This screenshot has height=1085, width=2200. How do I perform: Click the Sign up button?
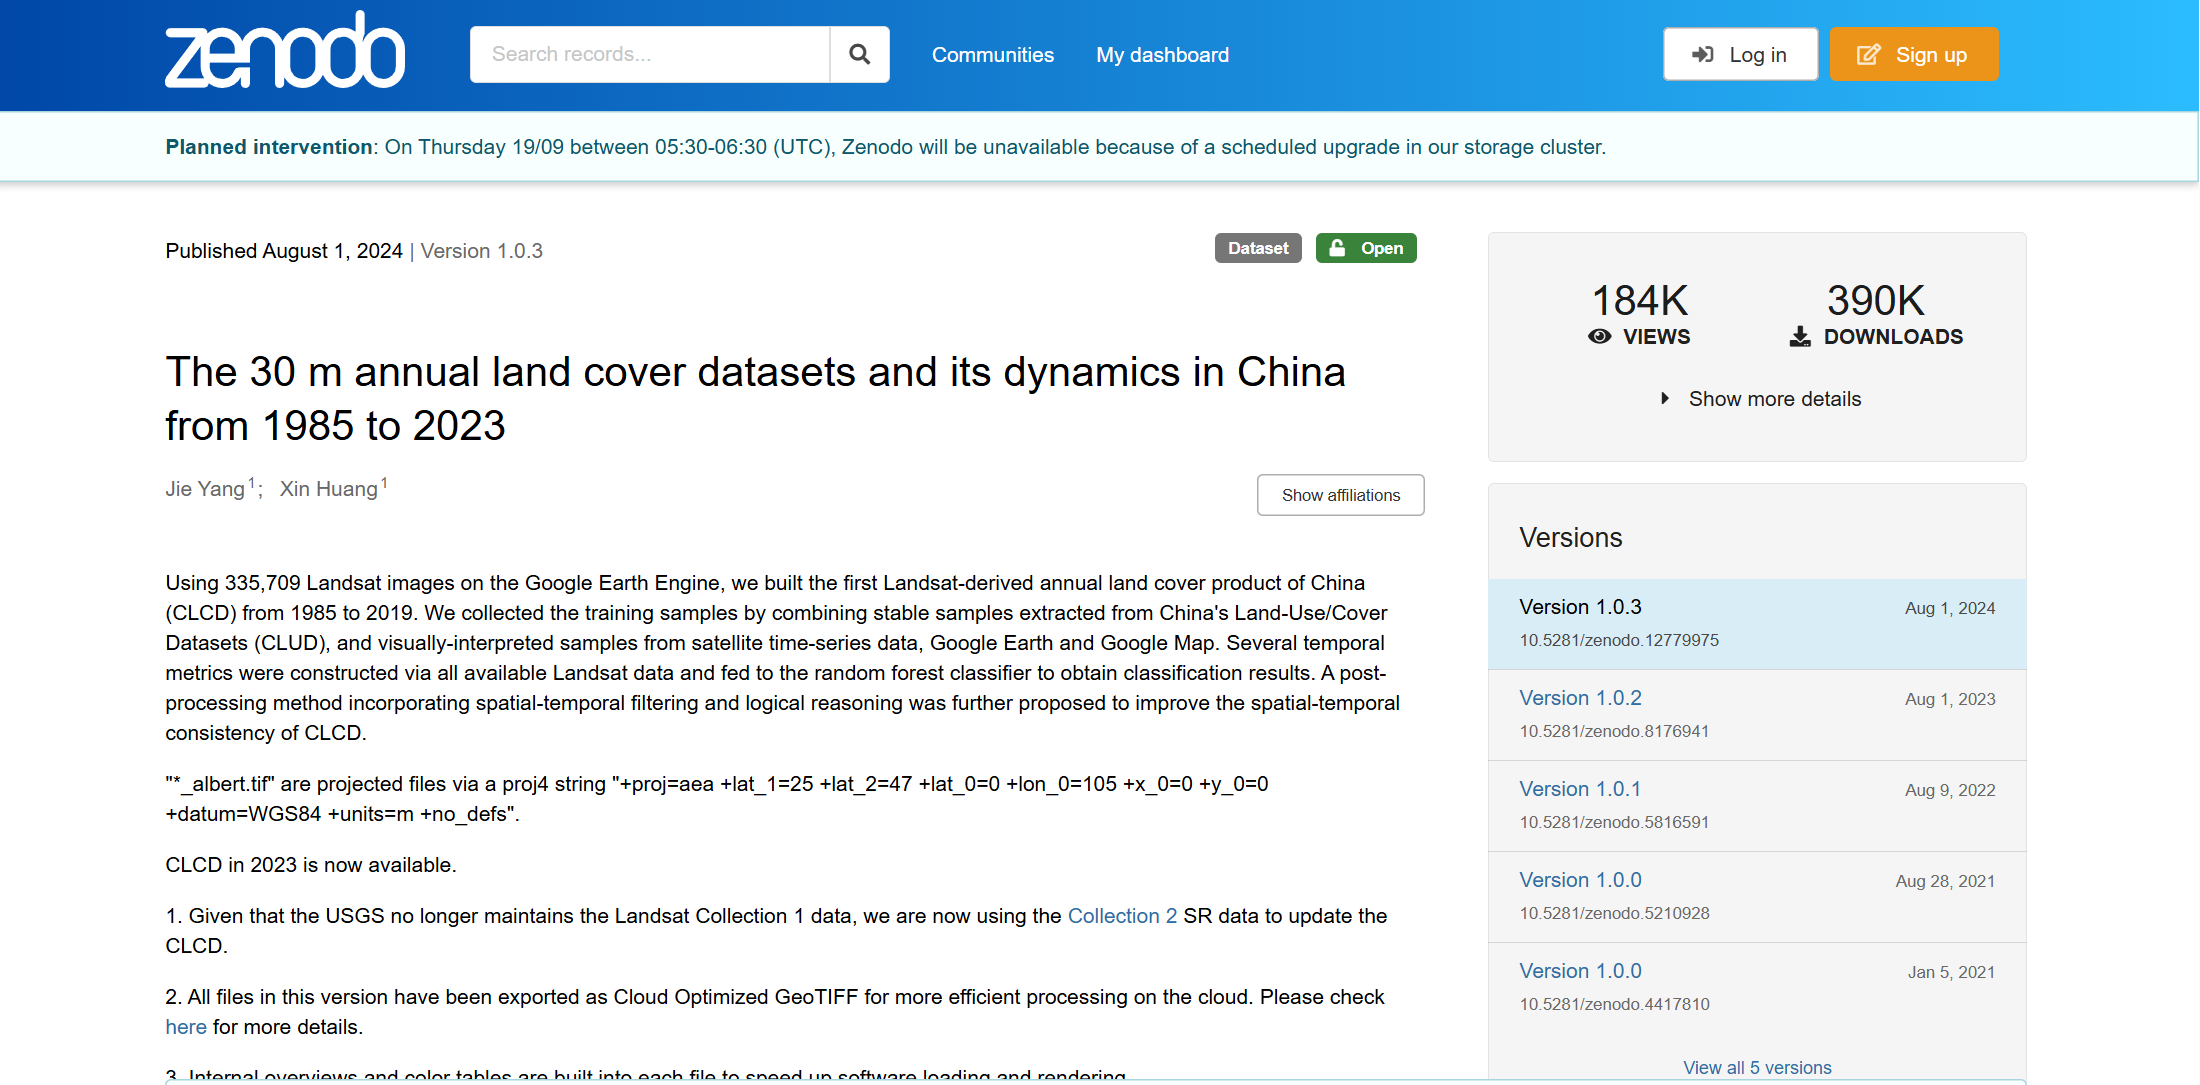point(1913,55)
